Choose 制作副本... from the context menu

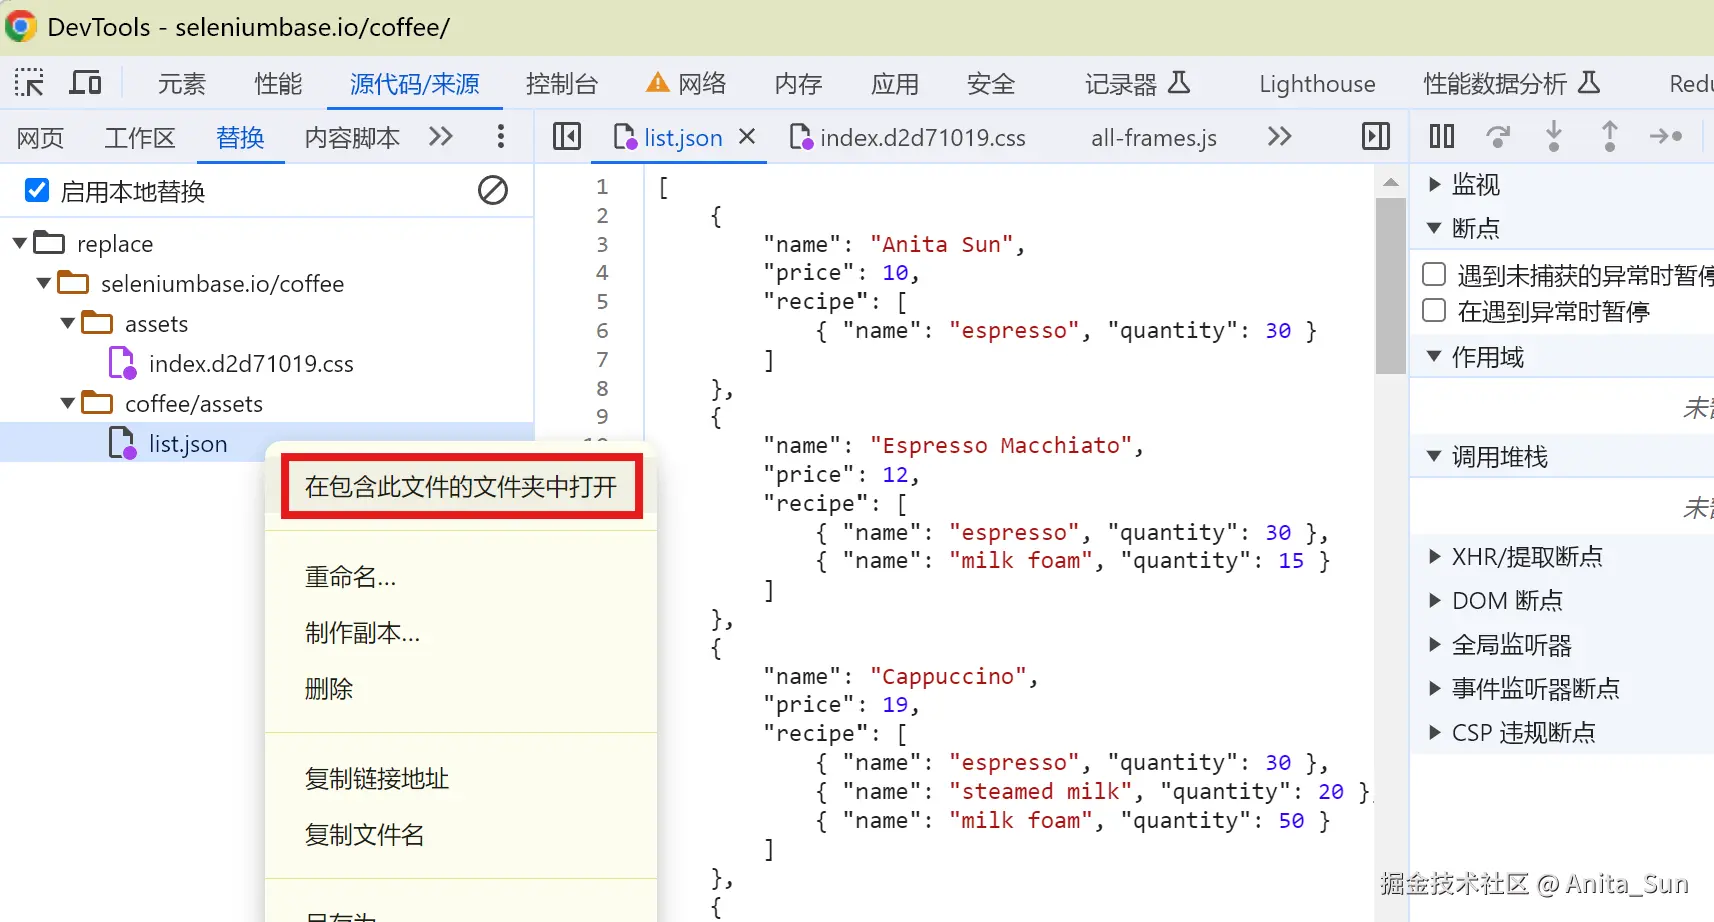pos(461,633)
